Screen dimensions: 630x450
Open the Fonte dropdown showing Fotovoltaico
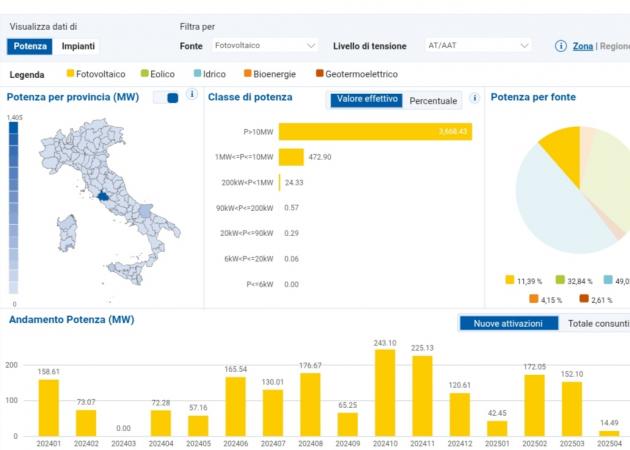(265, 45)
